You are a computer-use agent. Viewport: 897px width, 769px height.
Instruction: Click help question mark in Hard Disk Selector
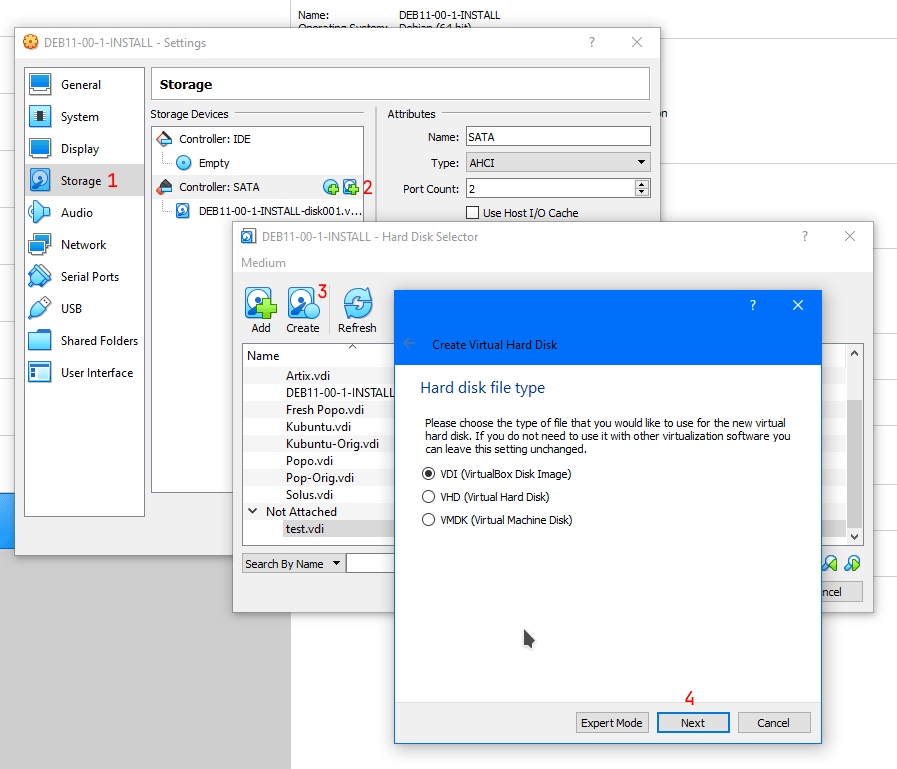805,236
